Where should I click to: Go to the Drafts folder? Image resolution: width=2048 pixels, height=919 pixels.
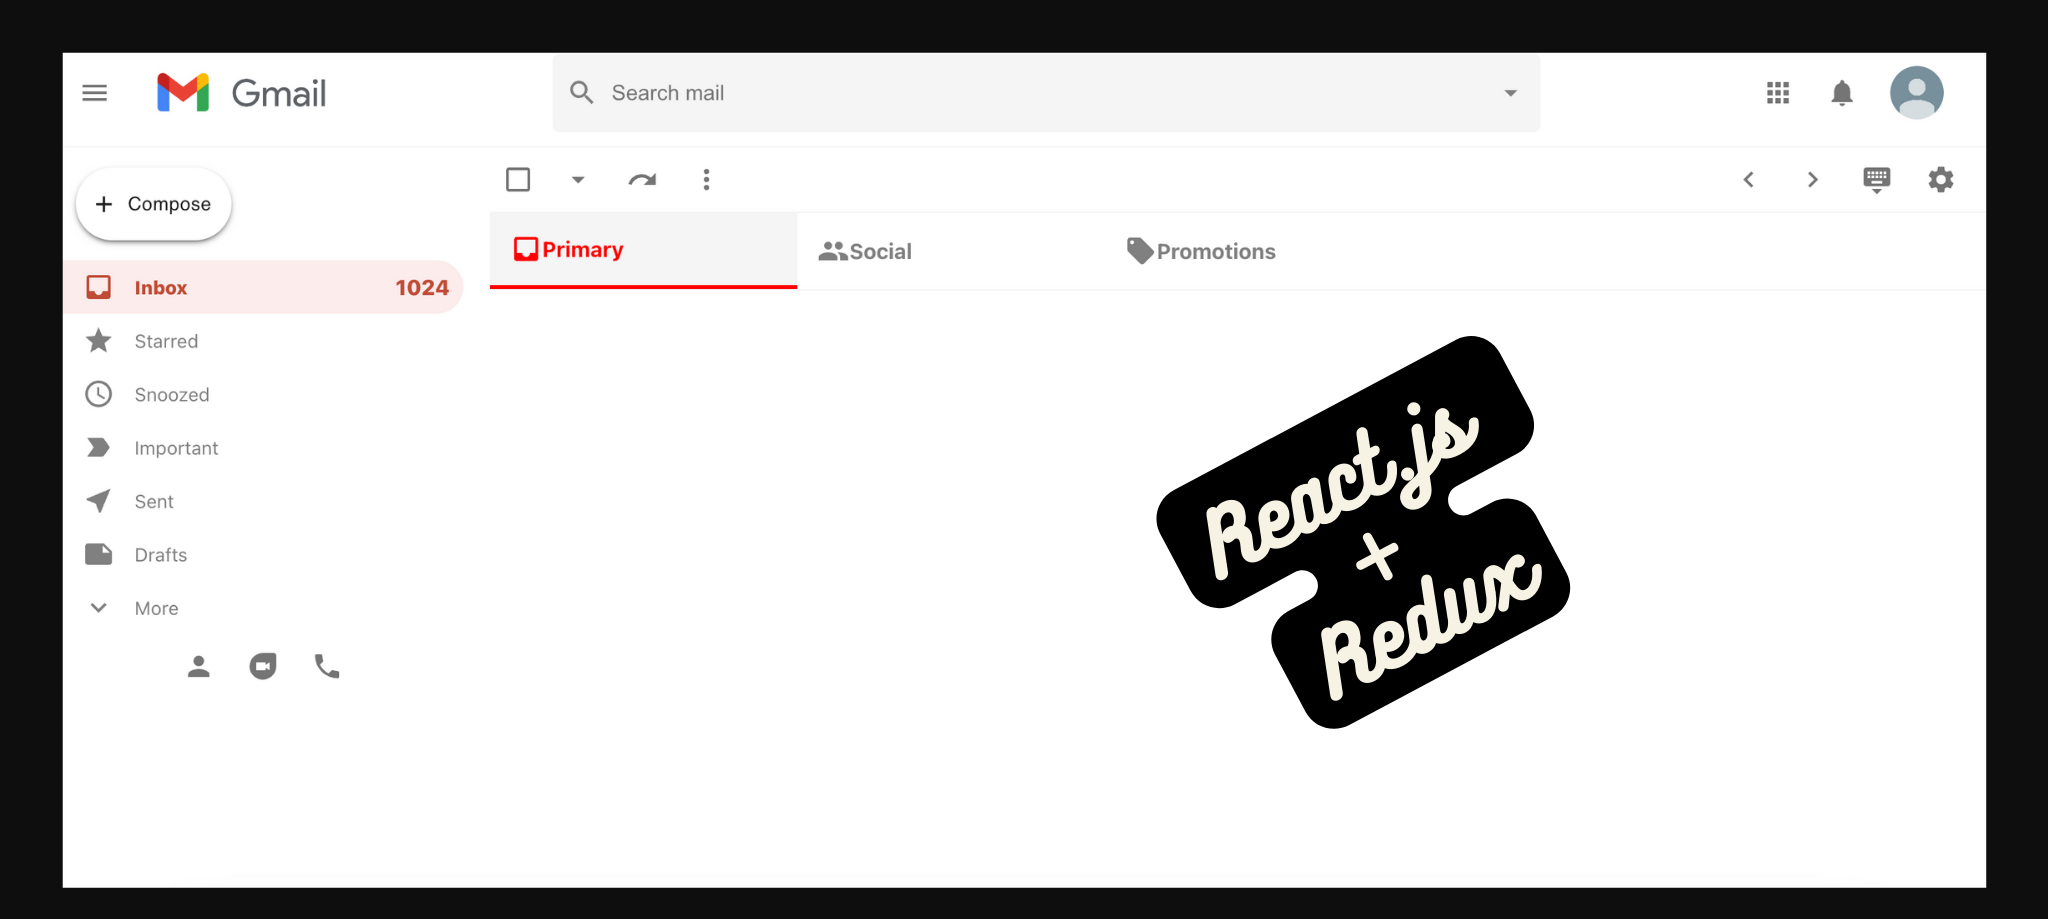[160, 554]
